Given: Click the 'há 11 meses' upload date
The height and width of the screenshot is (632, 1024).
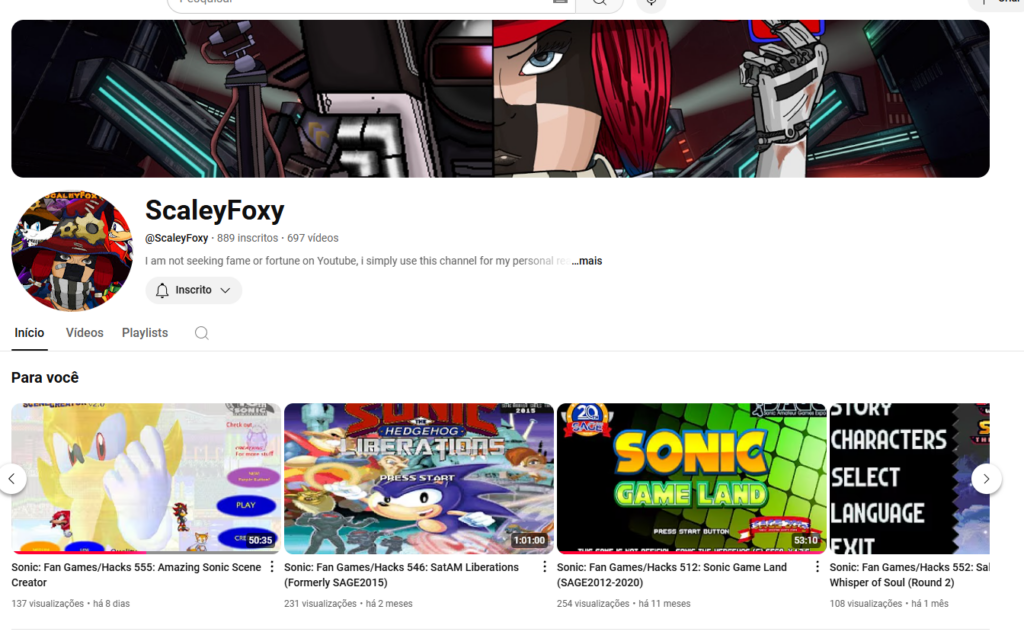Looking at the screenshot, I should tap(664, 604).
